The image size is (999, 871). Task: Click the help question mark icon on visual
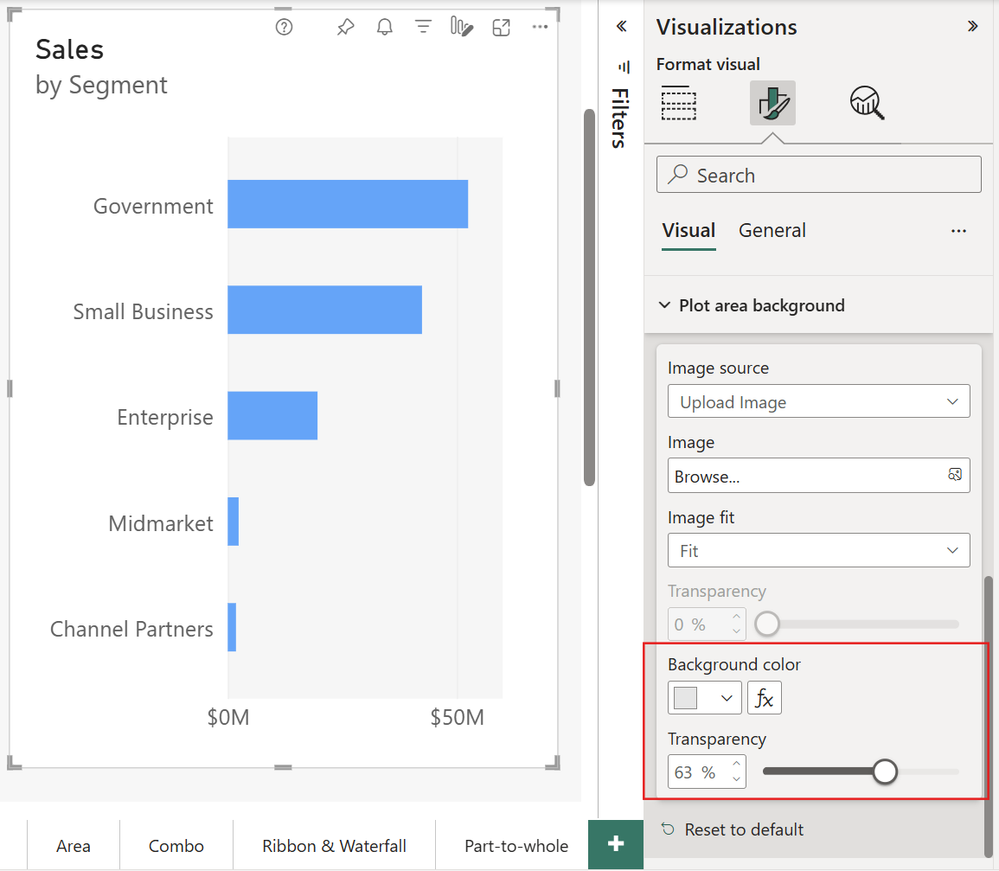click(284, 27)
